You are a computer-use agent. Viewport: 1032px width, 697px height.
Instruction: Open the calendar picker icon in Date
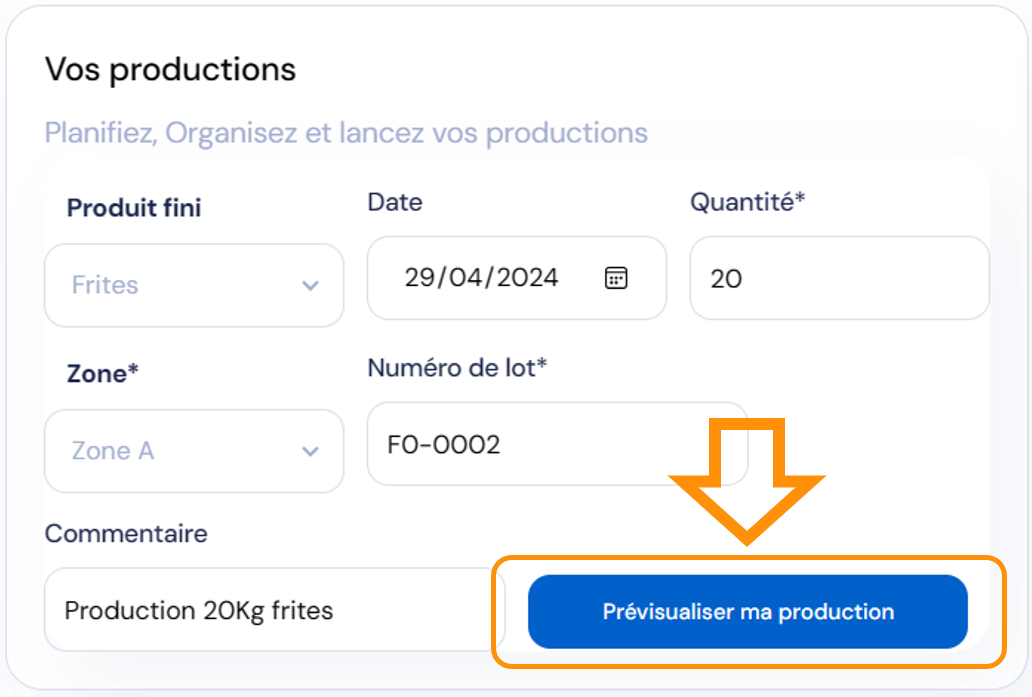616,278
